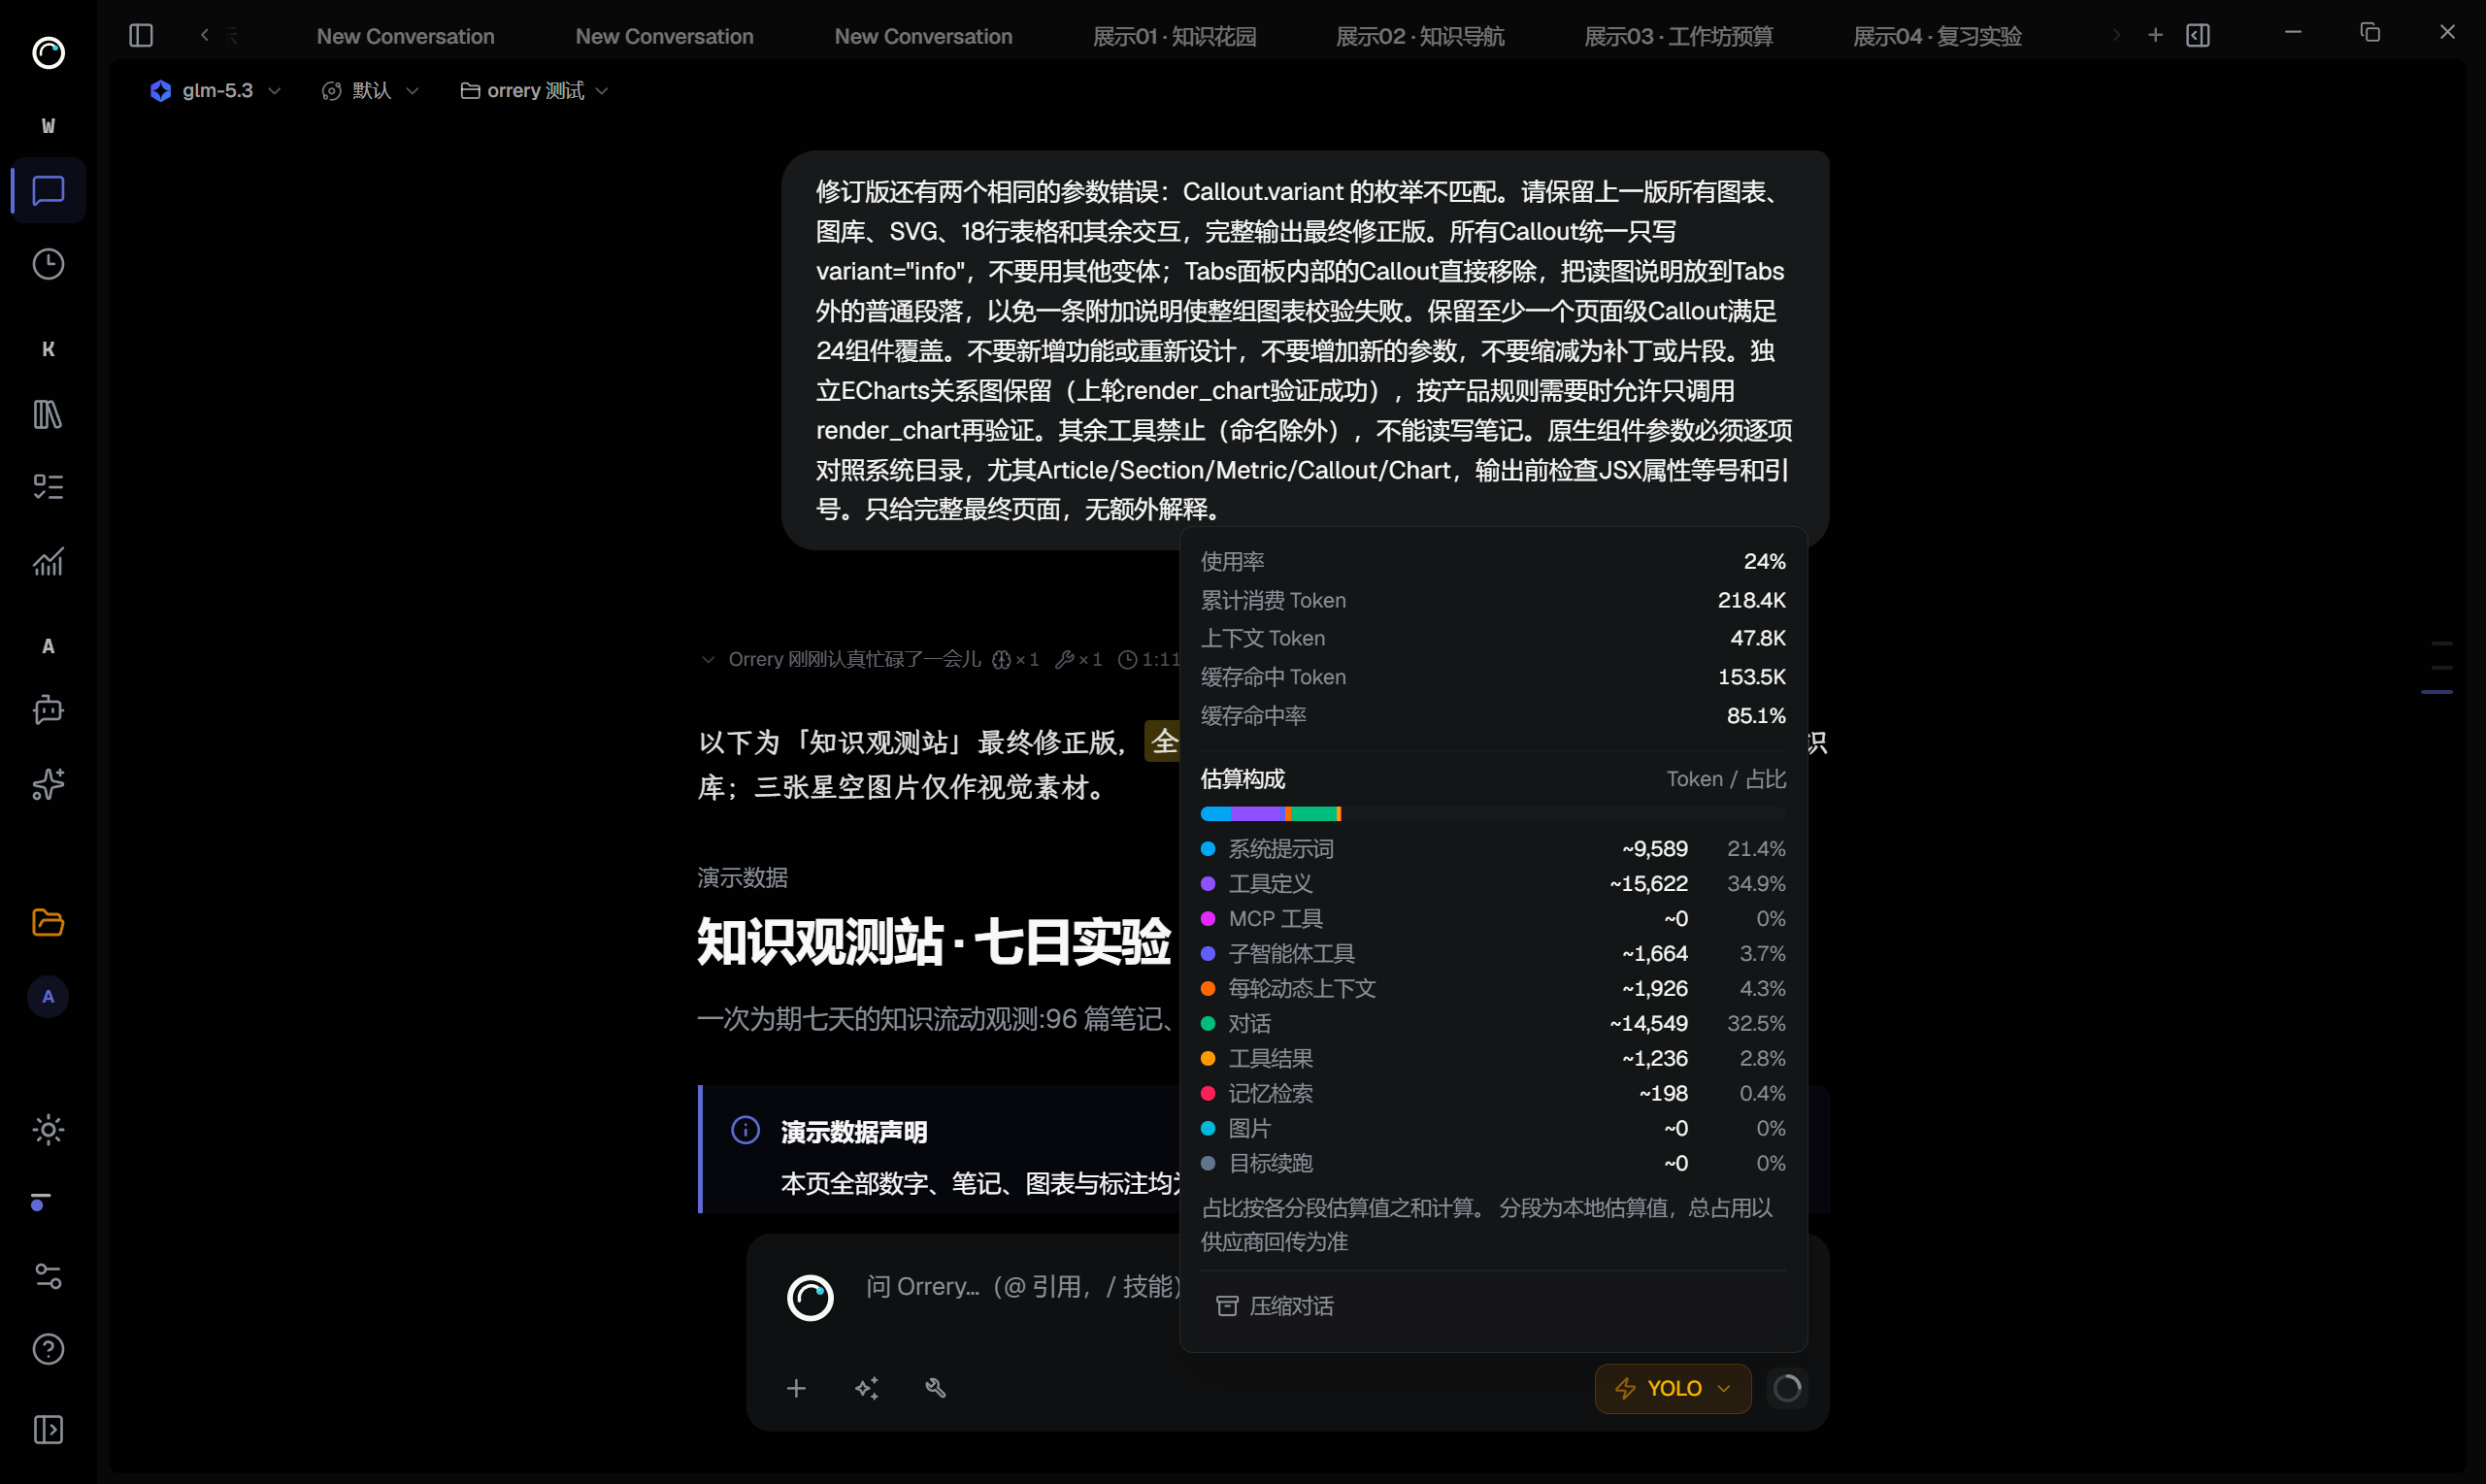Click the 子智能体工具 row
Image resolution: width=2486 pixels, height=1484 pixels.
(x=1493, y=954)
